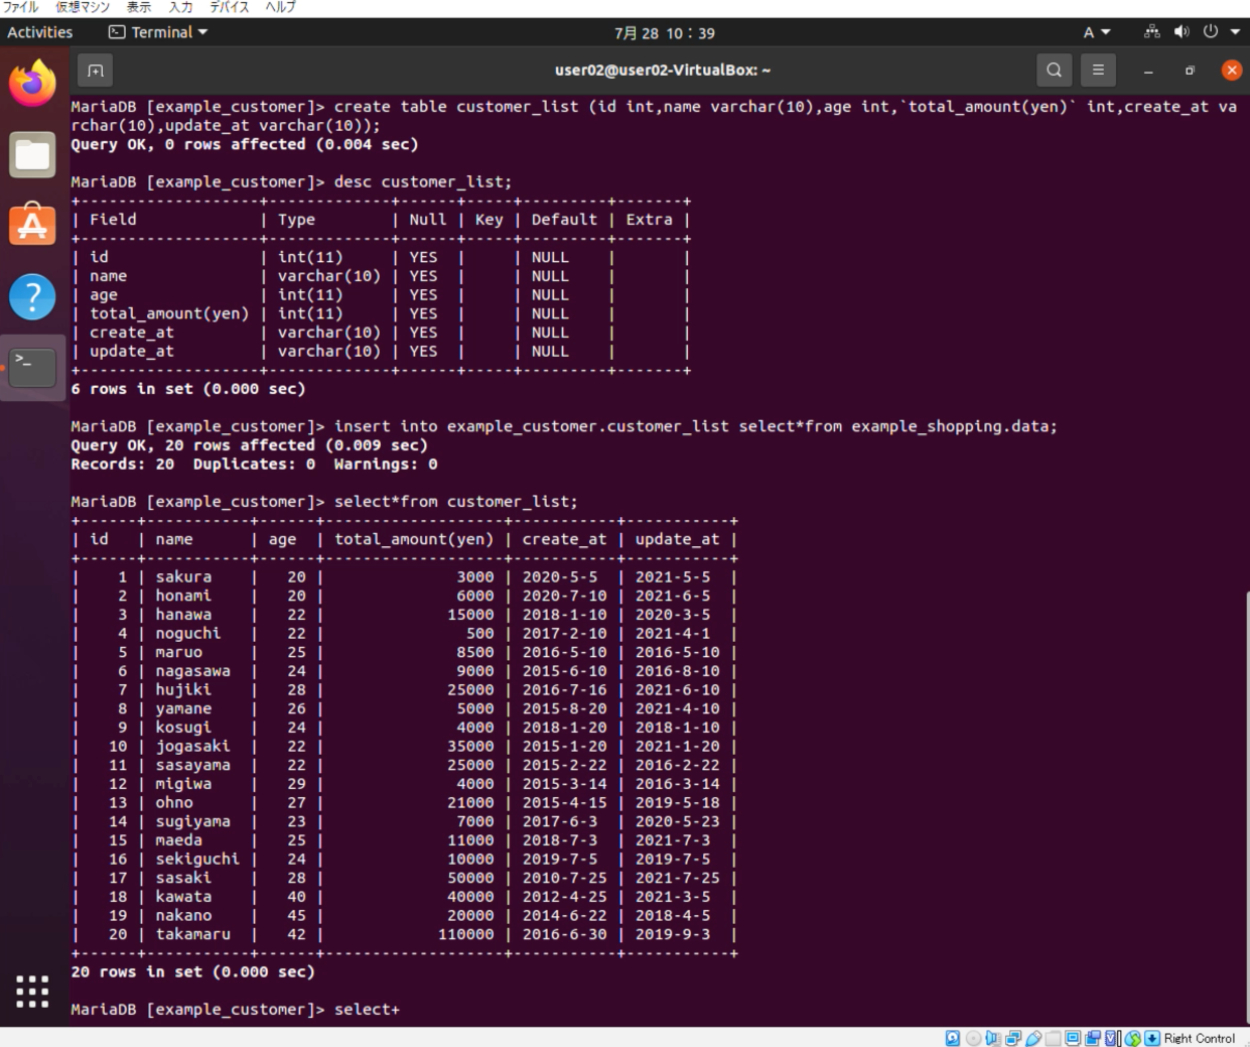Click the Terminal icon in dock
1250x1047 pixels.
point(32,367)
